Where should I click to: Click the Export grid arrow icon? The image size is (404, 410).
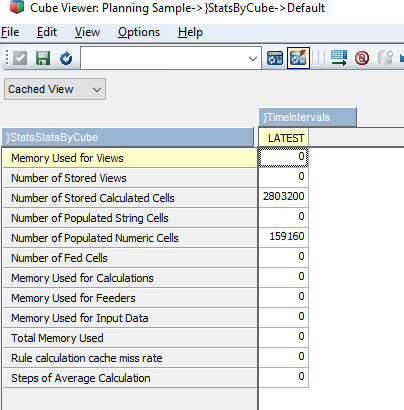(339, 58)
